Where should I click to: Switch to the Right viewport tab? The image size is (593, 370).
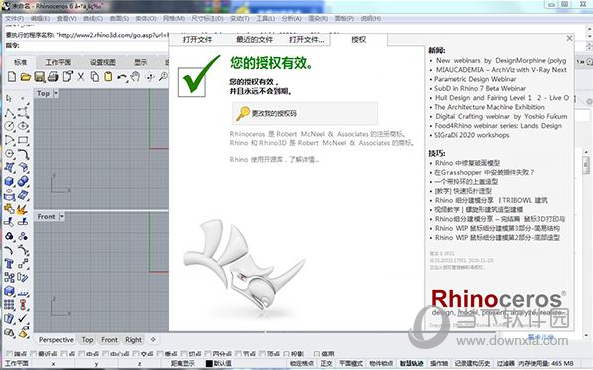point(133,340)
